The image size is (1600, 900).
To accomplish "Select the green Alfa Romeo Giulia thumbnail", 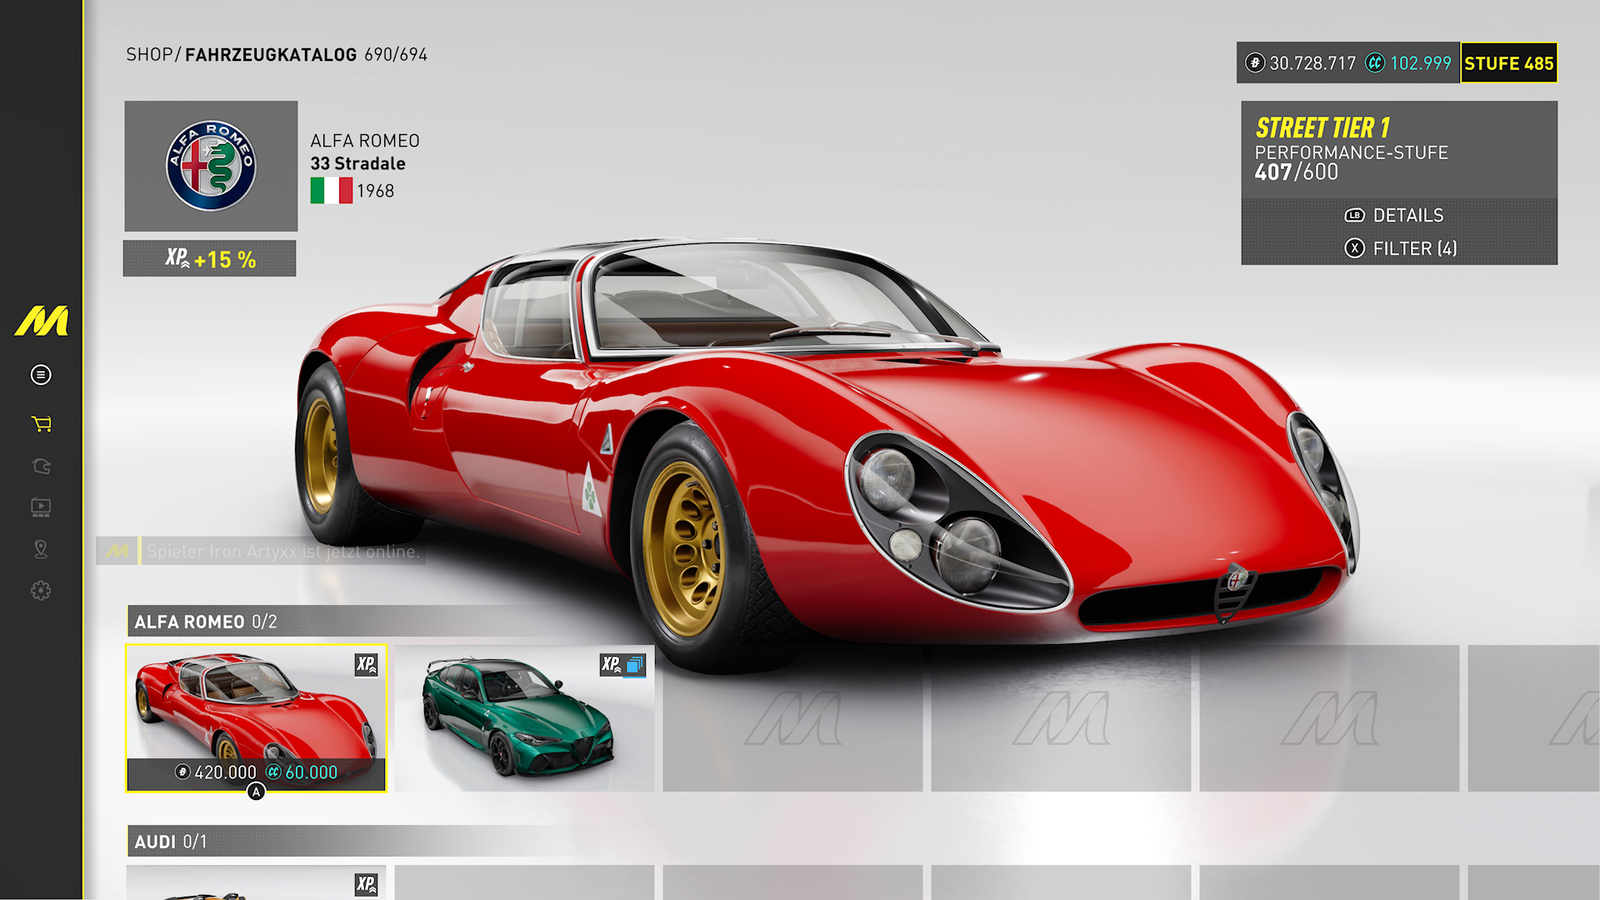I will [525, 718].
